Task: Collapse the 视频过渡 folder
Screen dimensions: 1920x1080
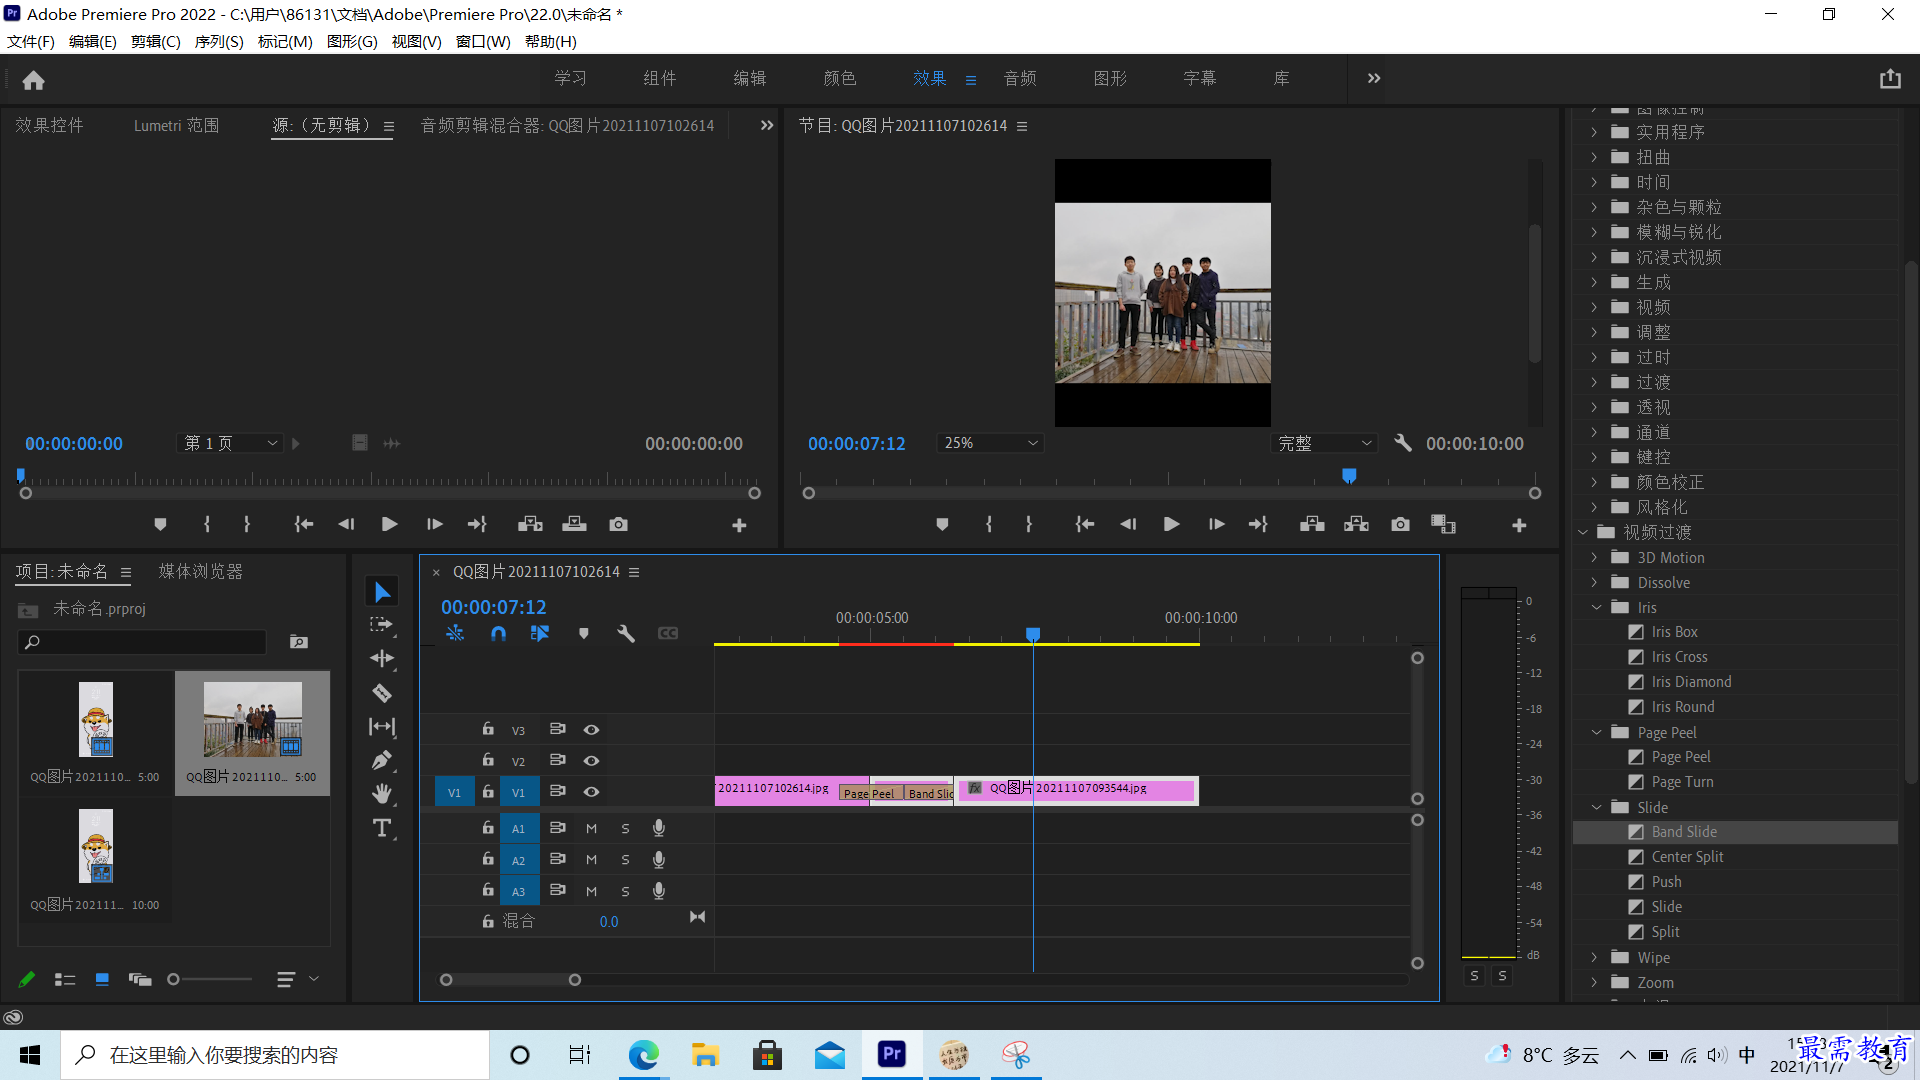Action: click(1583, 533)
